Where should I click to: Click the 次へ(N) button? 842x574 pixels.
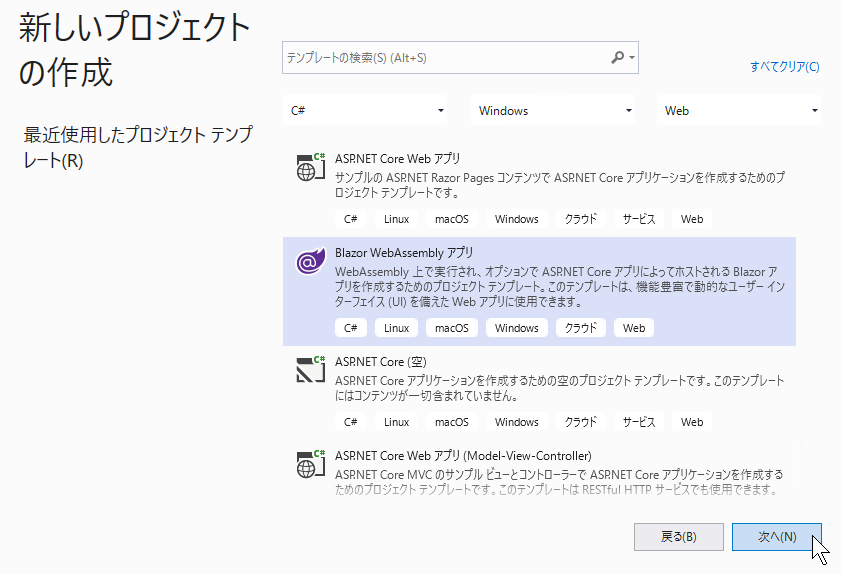pyautogui.click(x=776, y=537)
